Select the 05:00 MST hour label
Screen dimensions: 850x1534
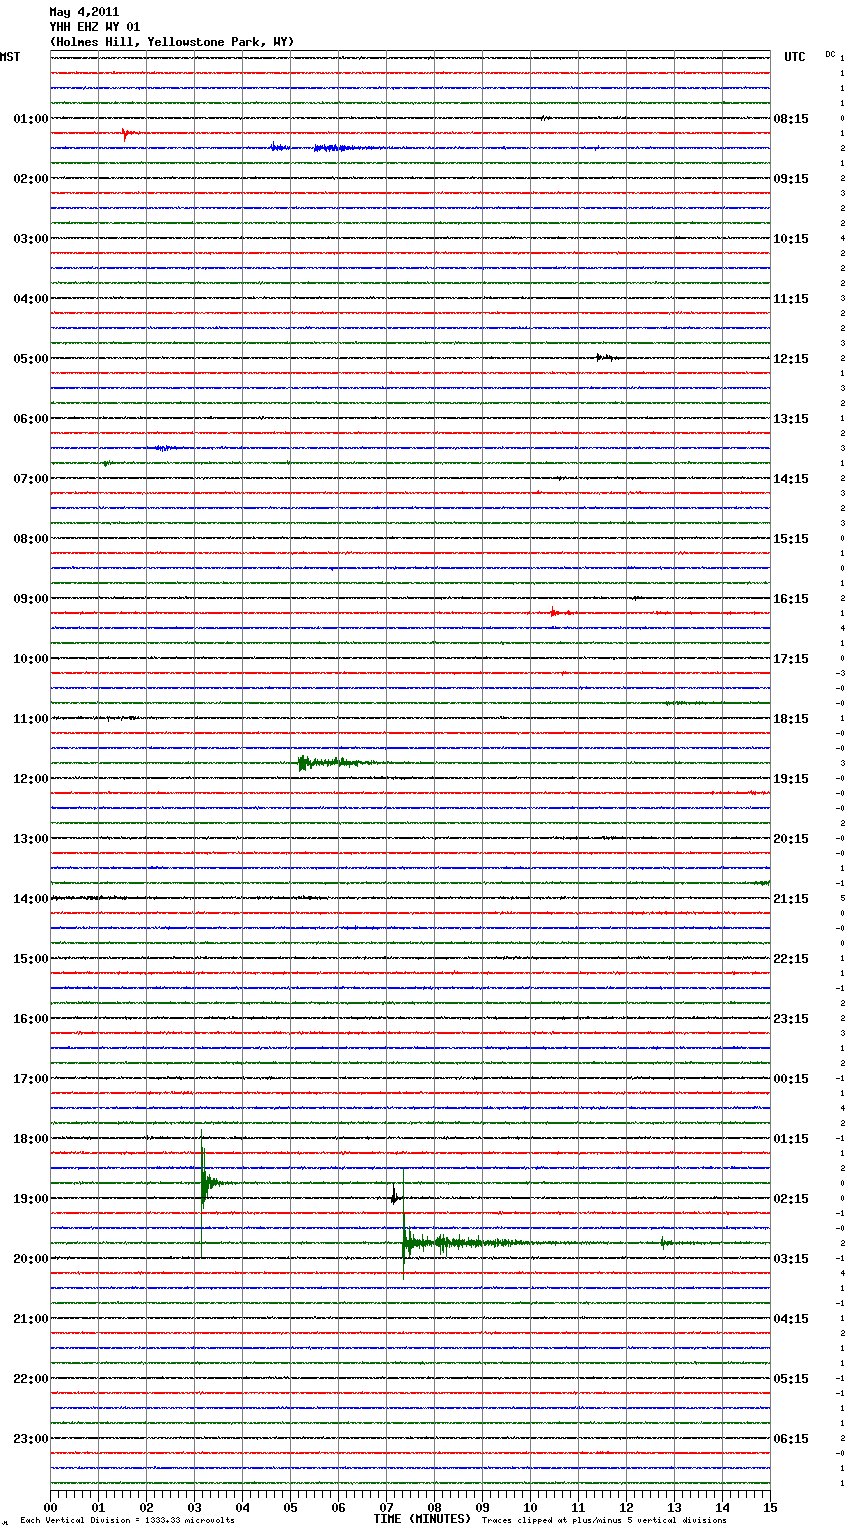(x=31, y=359)
